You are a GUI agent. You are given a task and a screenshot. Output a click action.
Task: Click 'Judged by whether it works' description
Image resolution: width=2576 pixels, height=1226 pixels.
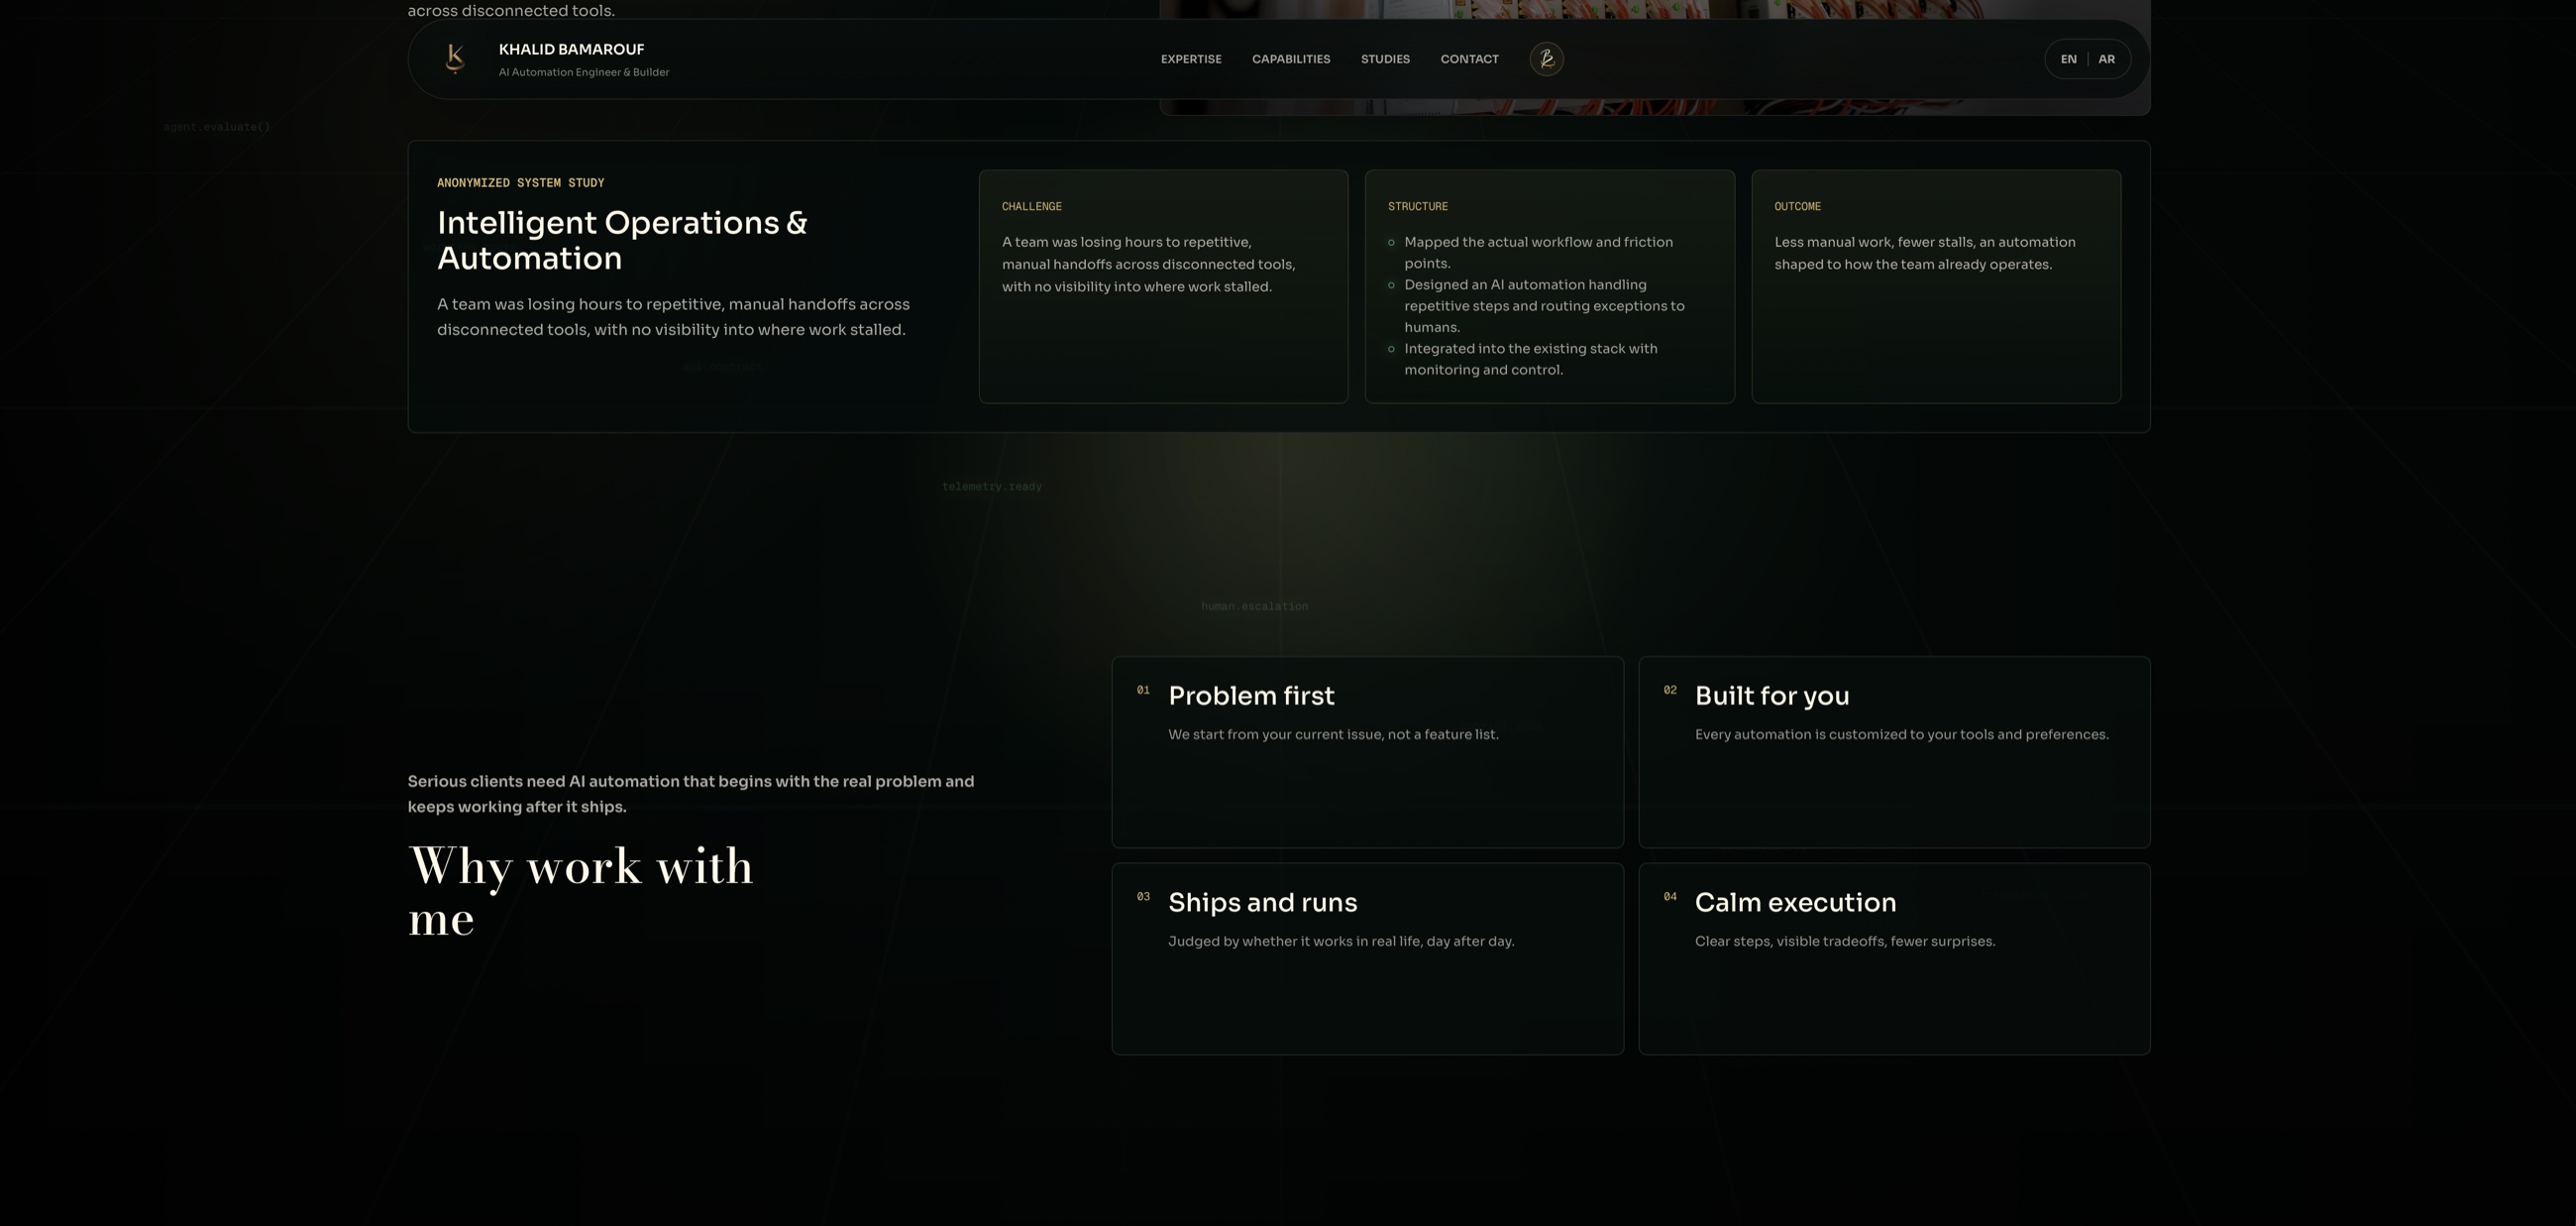click(1341, 941)
